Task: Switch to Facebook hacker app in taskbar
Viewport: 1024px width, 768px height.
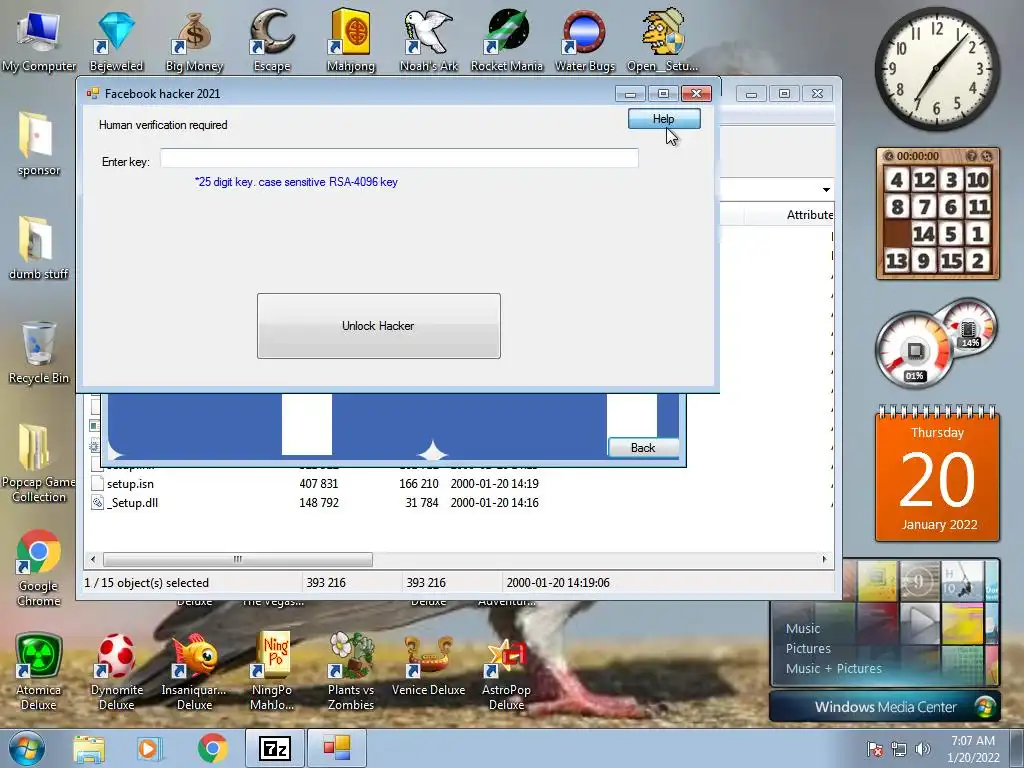Action: tap(337, 748)
